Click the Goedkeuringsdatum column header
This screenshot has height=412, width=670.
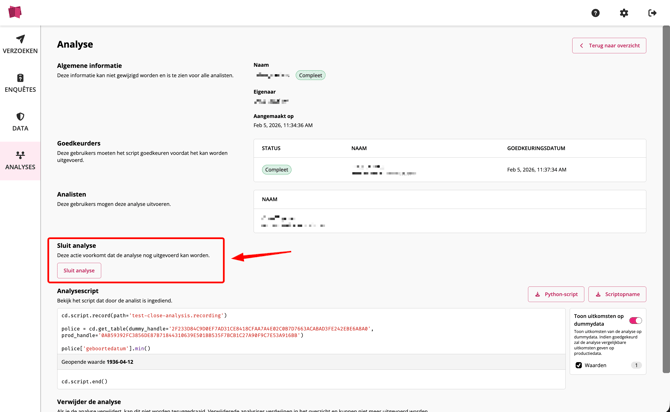coord(536,148)
